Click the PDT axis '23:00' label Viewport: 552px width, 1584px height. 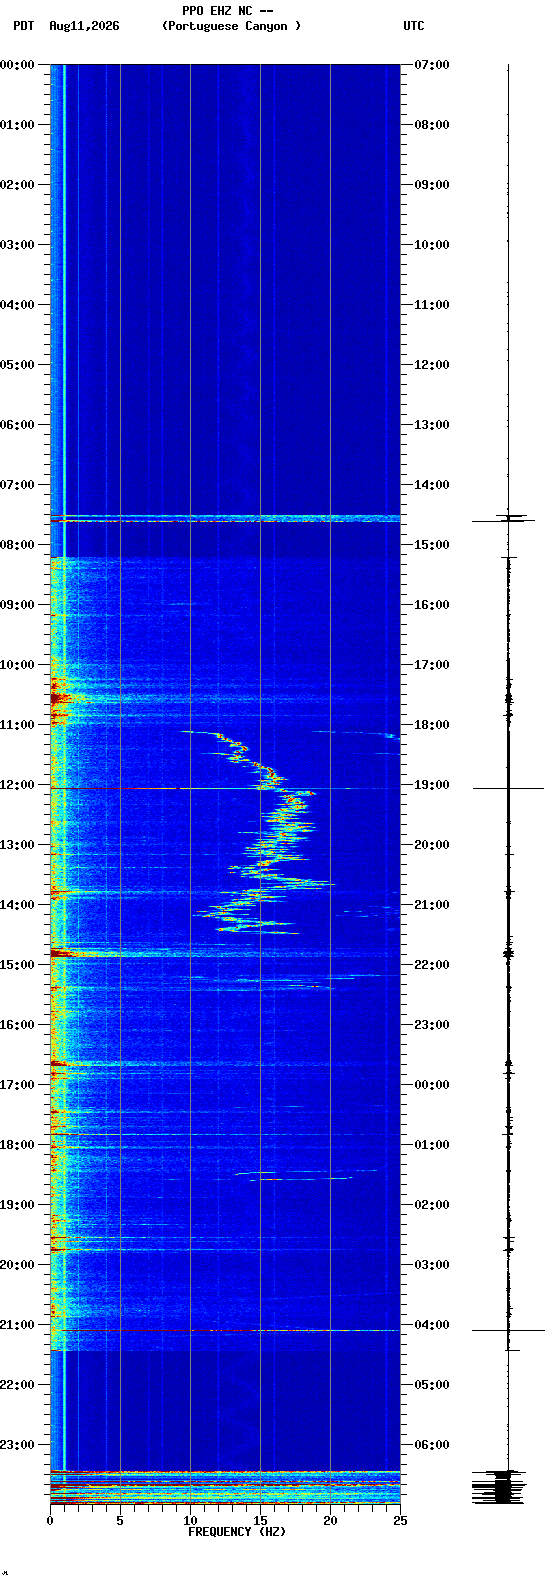[x=18, y=1445]
